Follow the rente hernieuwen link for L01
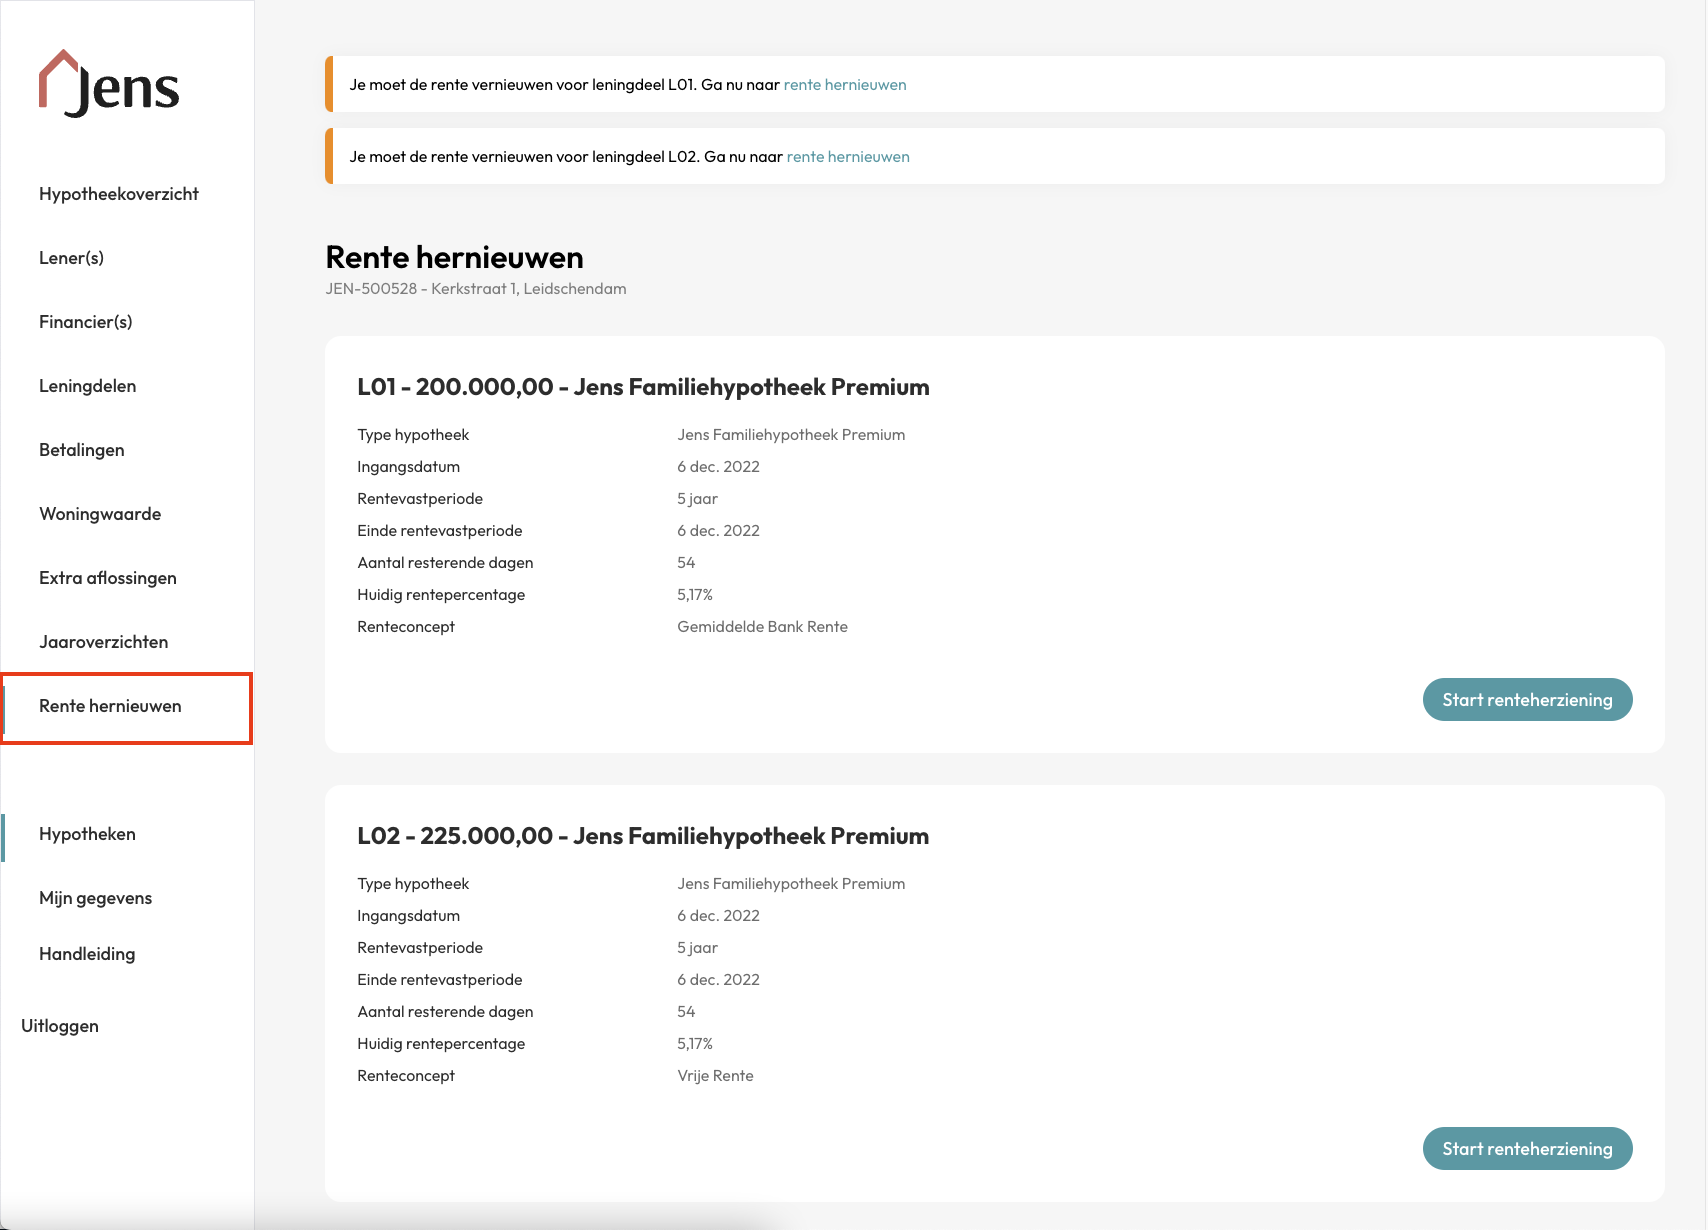Viewport: 1708px width, 1230px height. tap(845, 85)
